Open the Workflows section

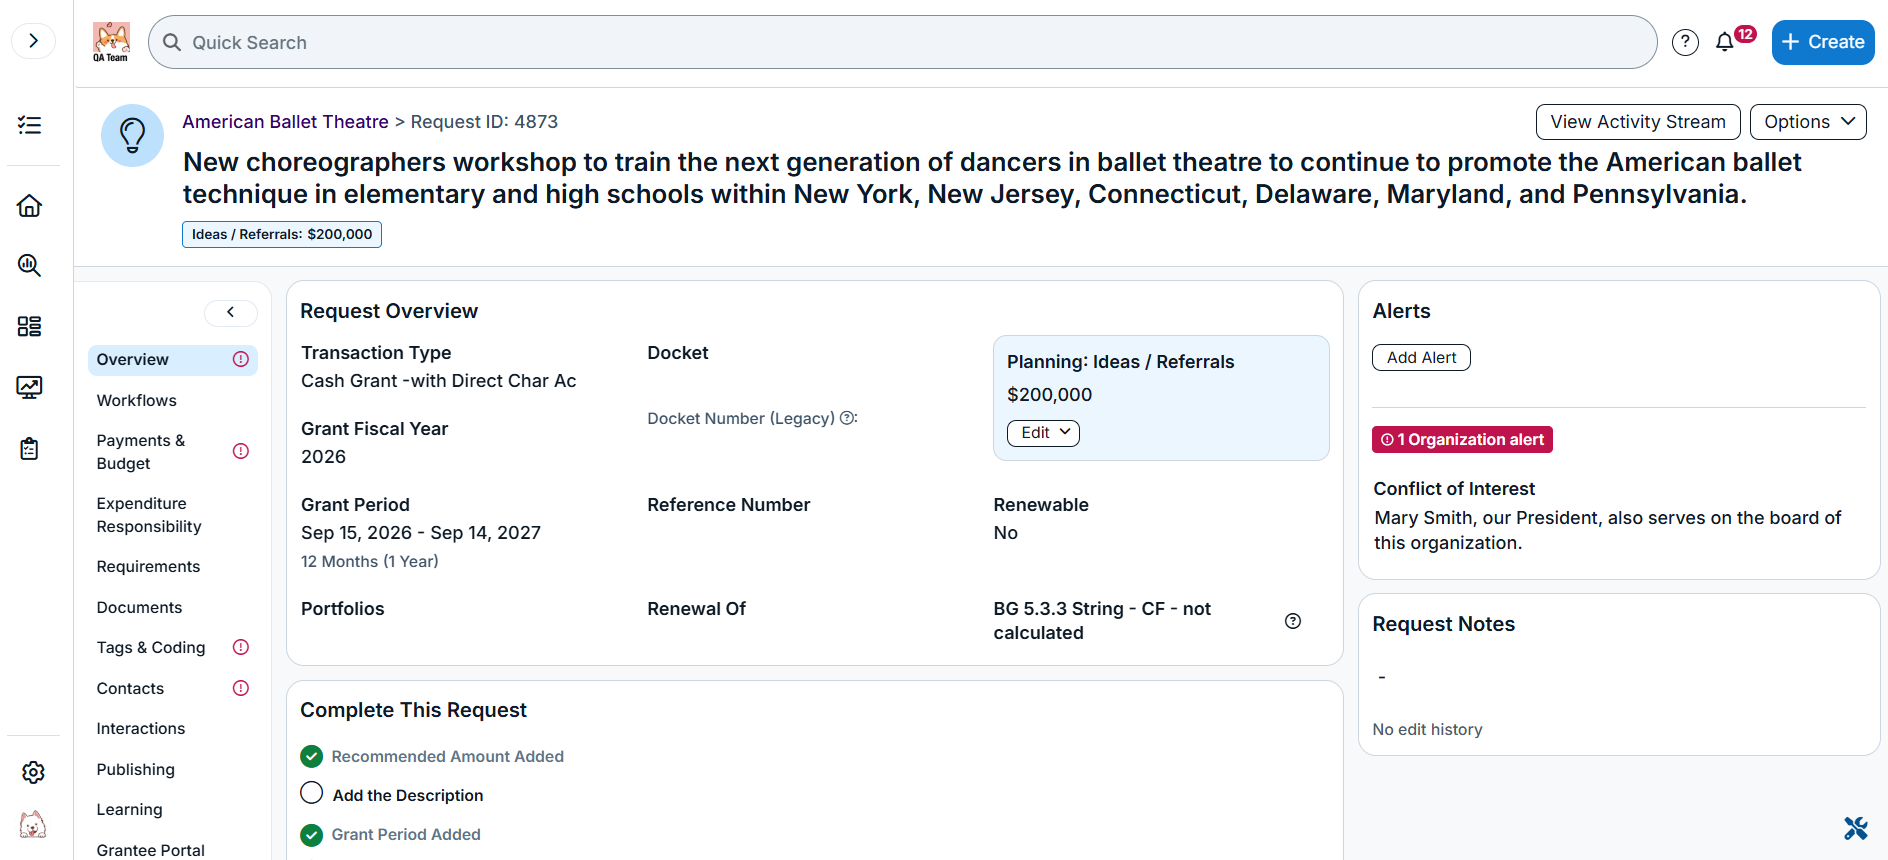(137, 401)
